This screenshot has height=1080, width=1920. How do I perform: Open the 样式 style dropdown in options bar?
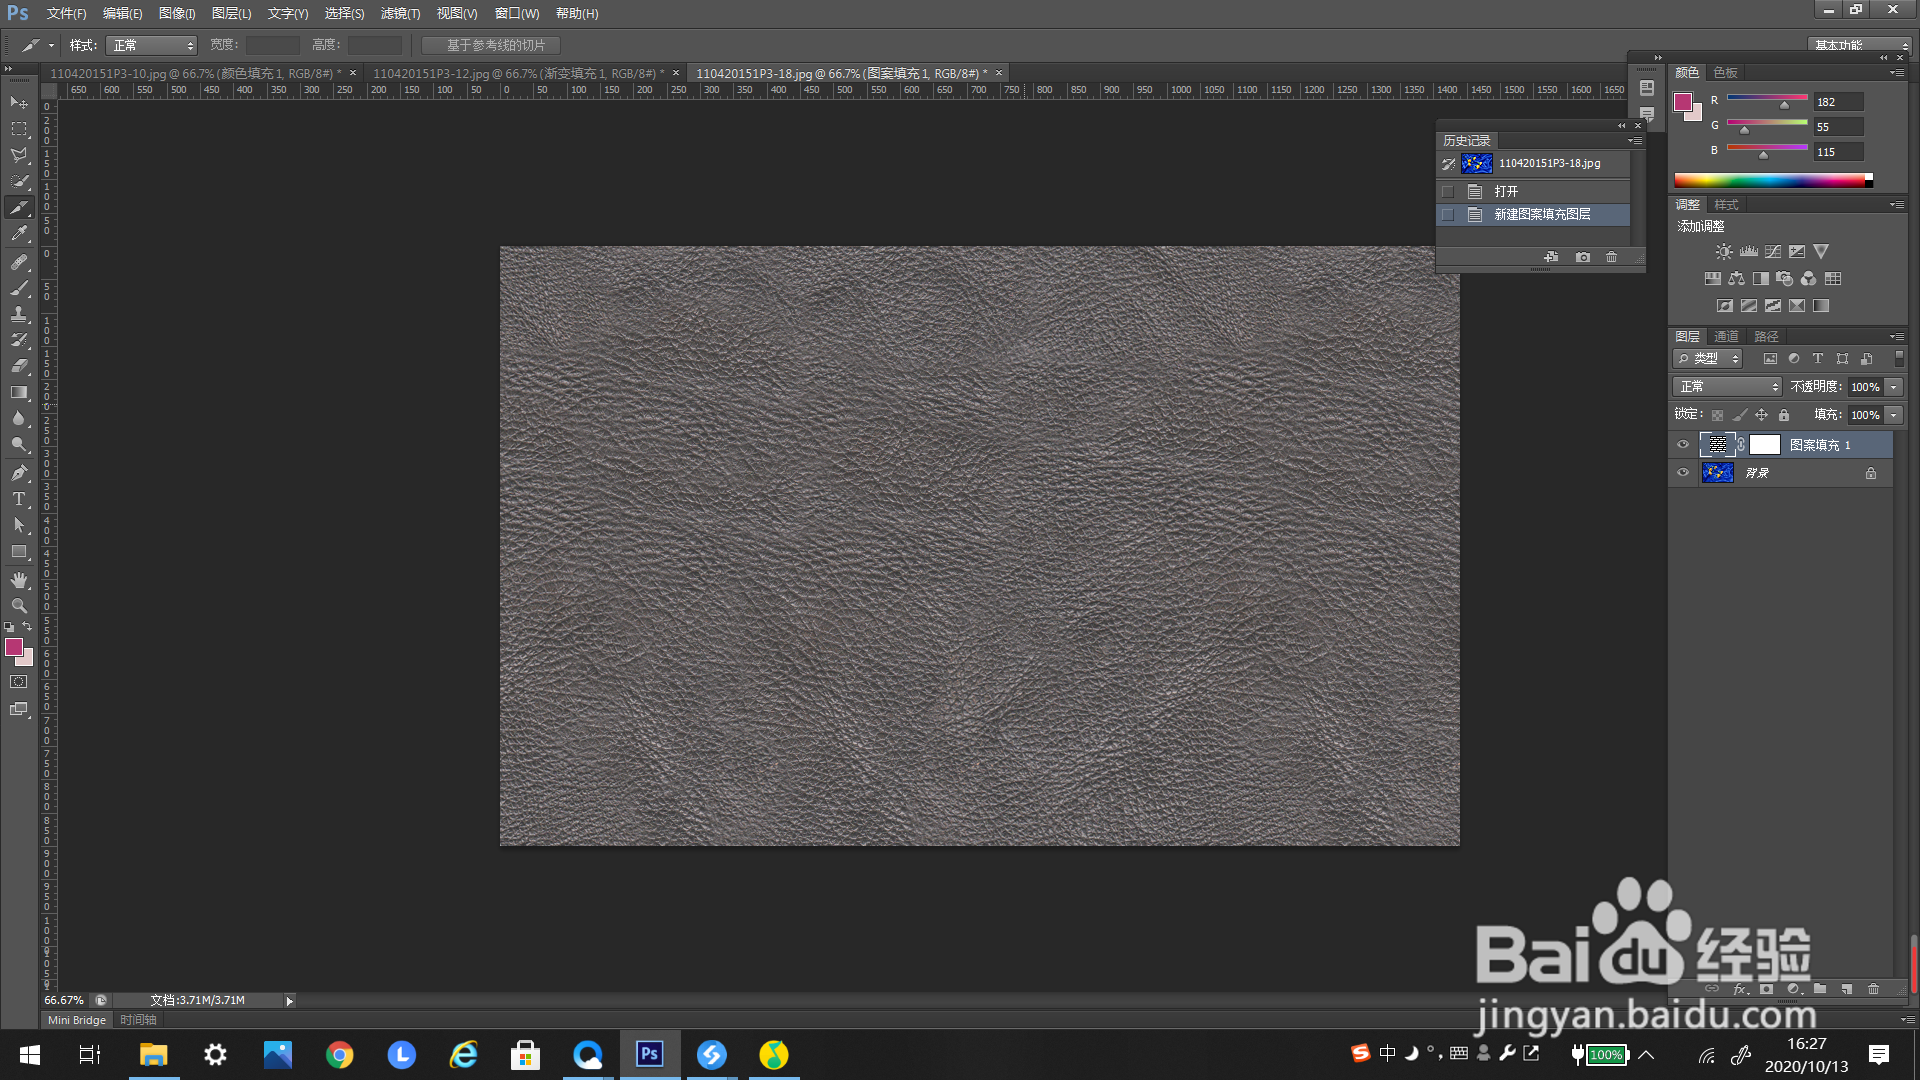pyautogui.click(x=151, y=45)
